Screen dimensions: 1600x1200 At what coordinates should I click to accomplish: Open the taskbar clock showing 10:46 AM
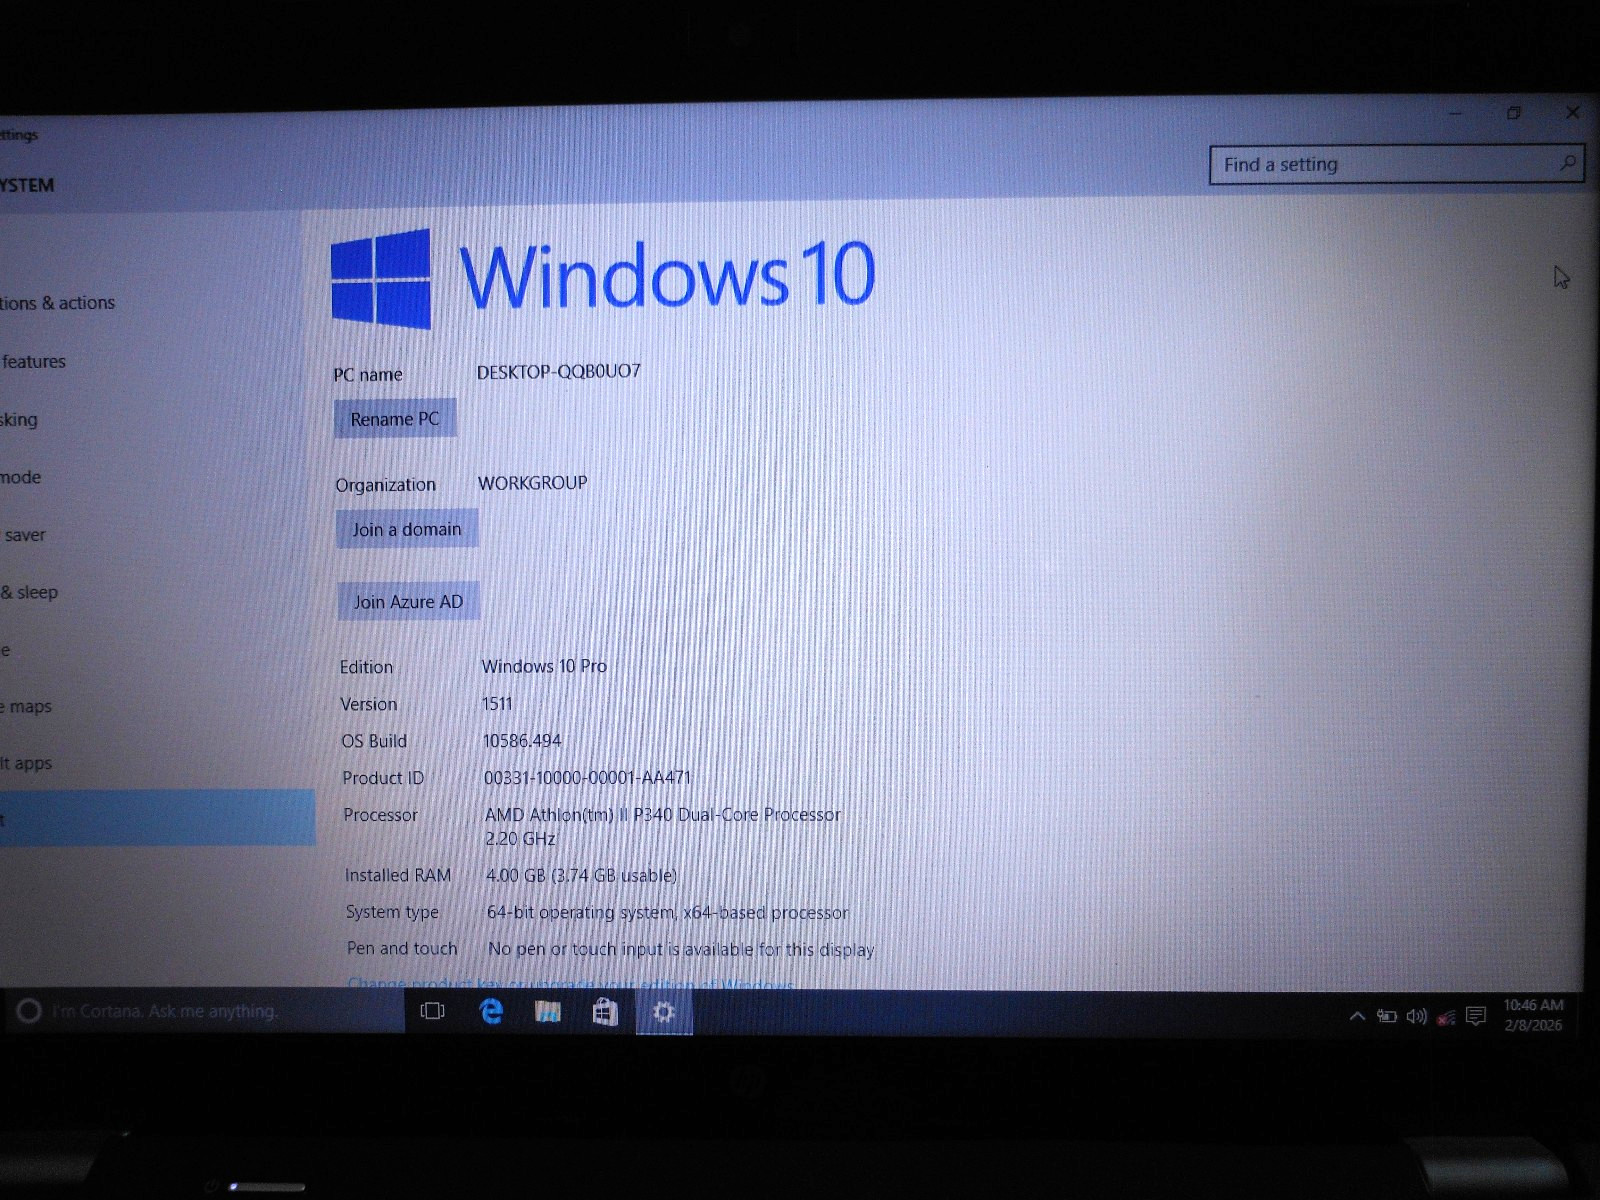click(x=1533, y=1015)
